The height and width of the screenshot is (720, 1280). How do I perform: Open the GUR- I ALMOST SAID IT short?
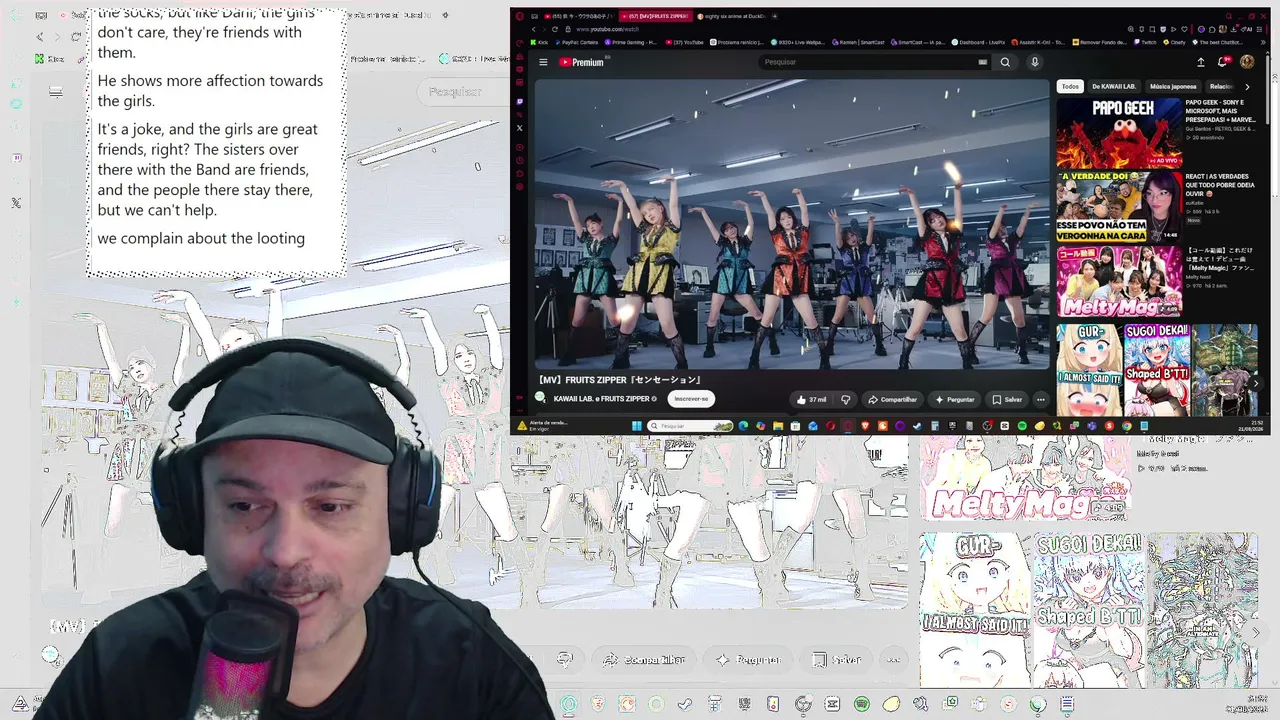pos(1089,369)
